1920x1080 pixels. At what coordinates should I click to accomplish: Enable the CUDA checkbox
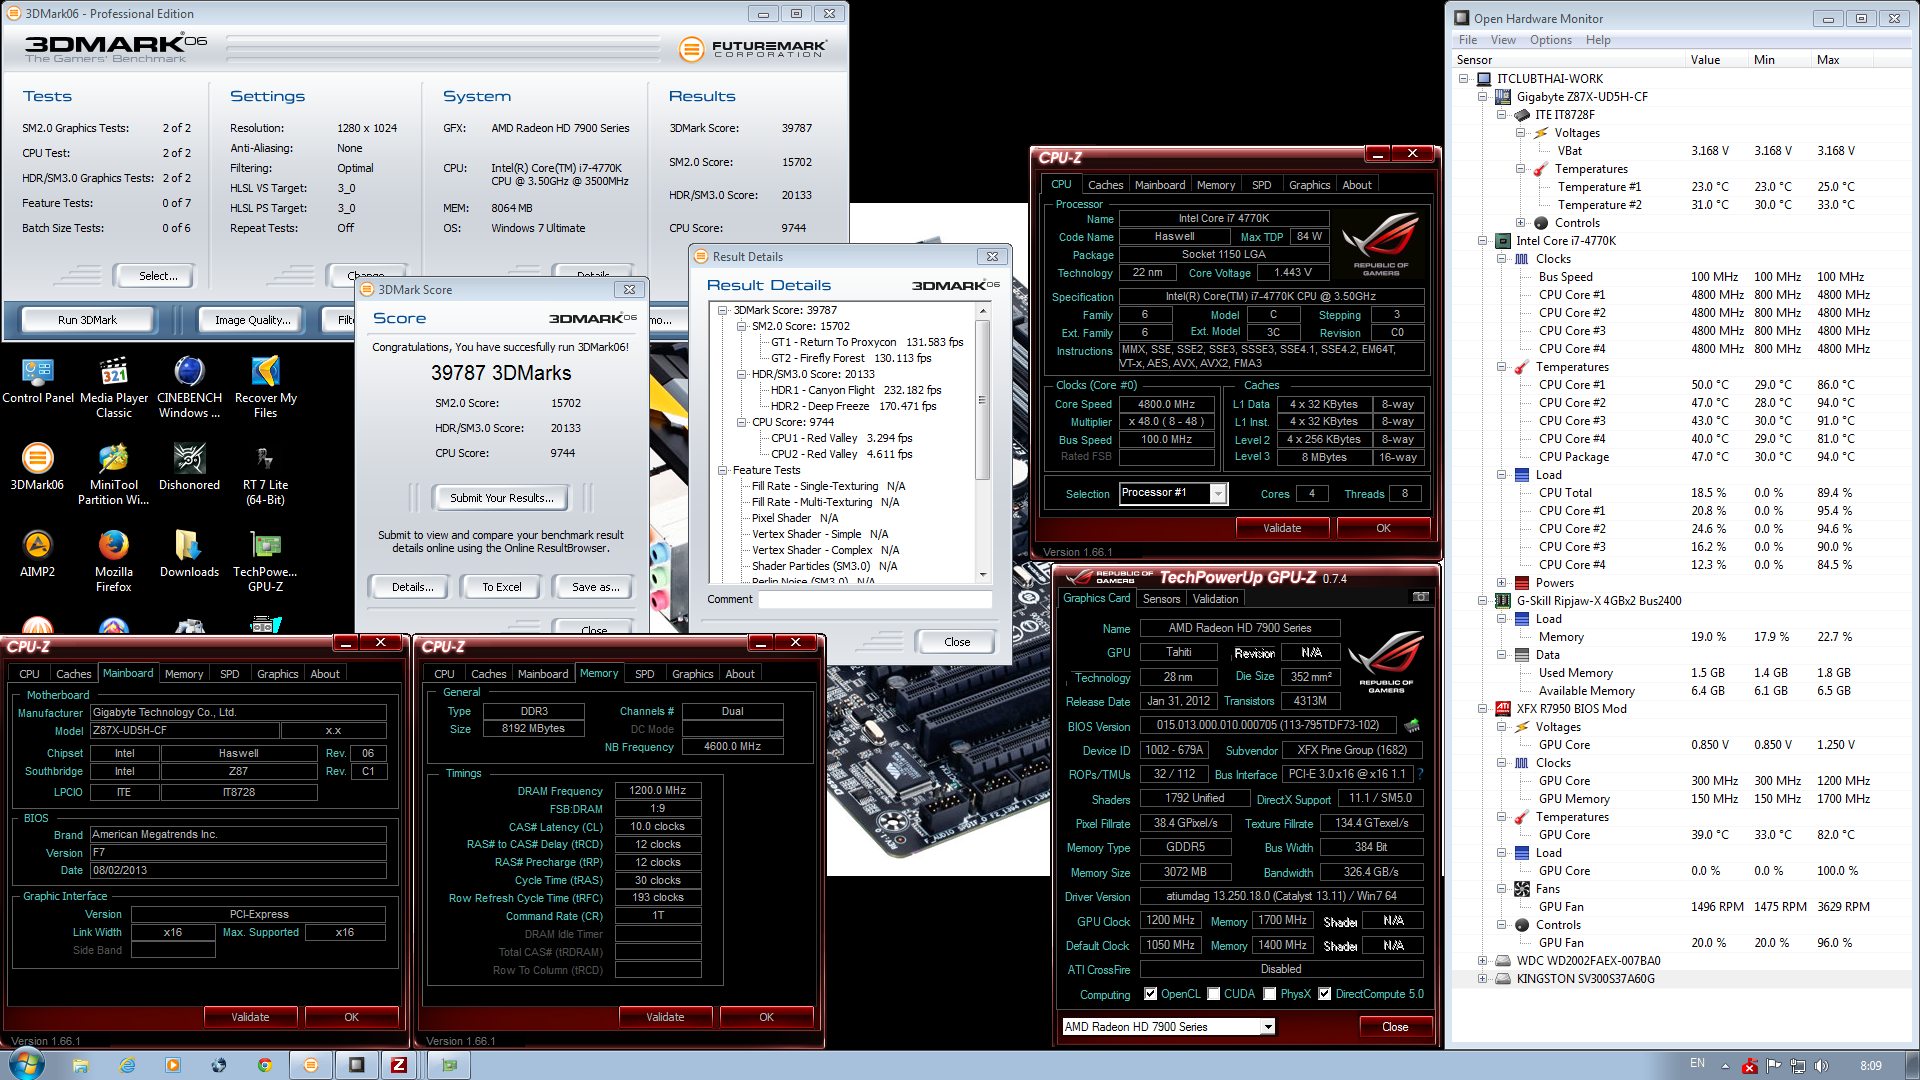pyautogui.click(x=1214, y=994)
